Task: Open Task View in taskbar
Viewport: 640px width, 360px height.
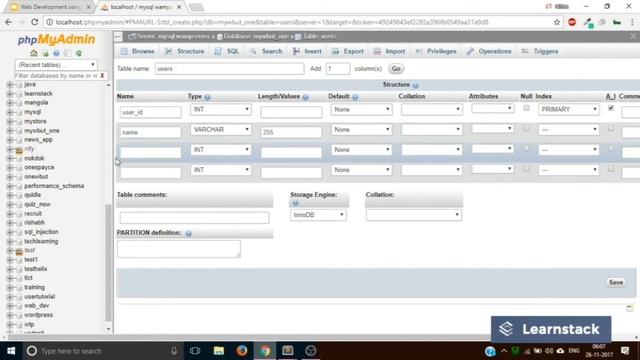Action: (x=195, y=351)
